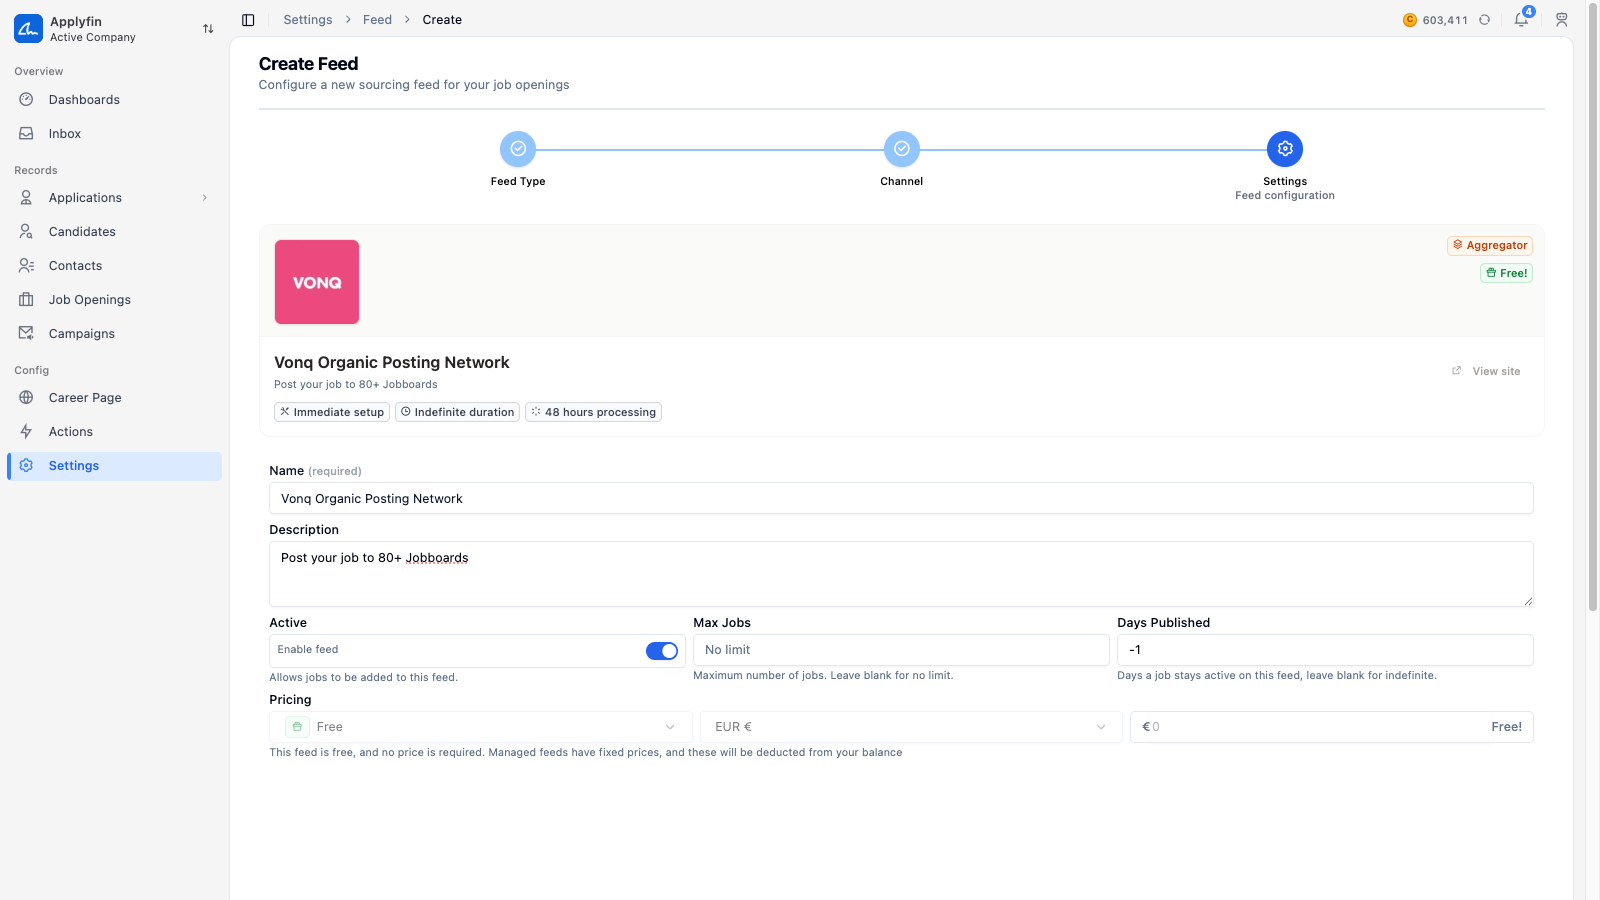This screenshot has height=900, width=1600.
Task: Click the Max Jobs input field
Action: 901,650
